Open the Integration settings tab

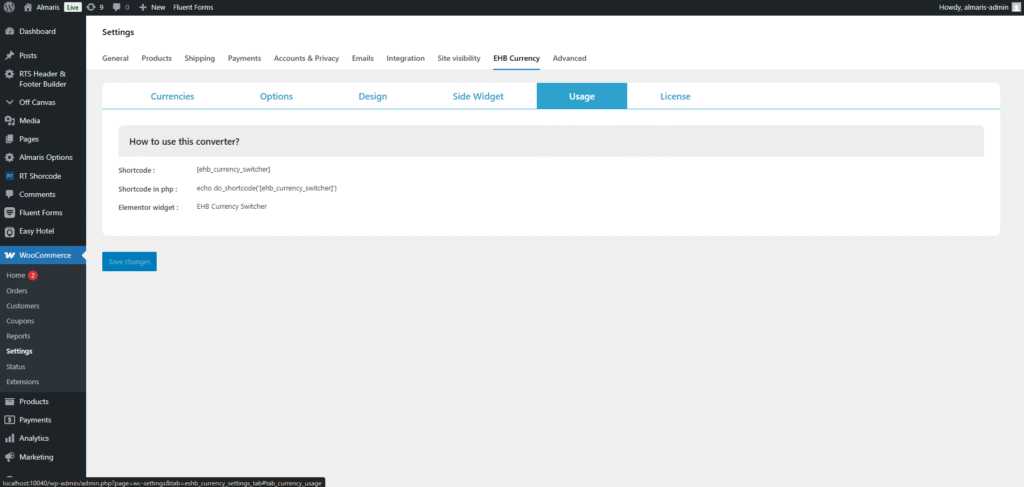click(406, 58)
